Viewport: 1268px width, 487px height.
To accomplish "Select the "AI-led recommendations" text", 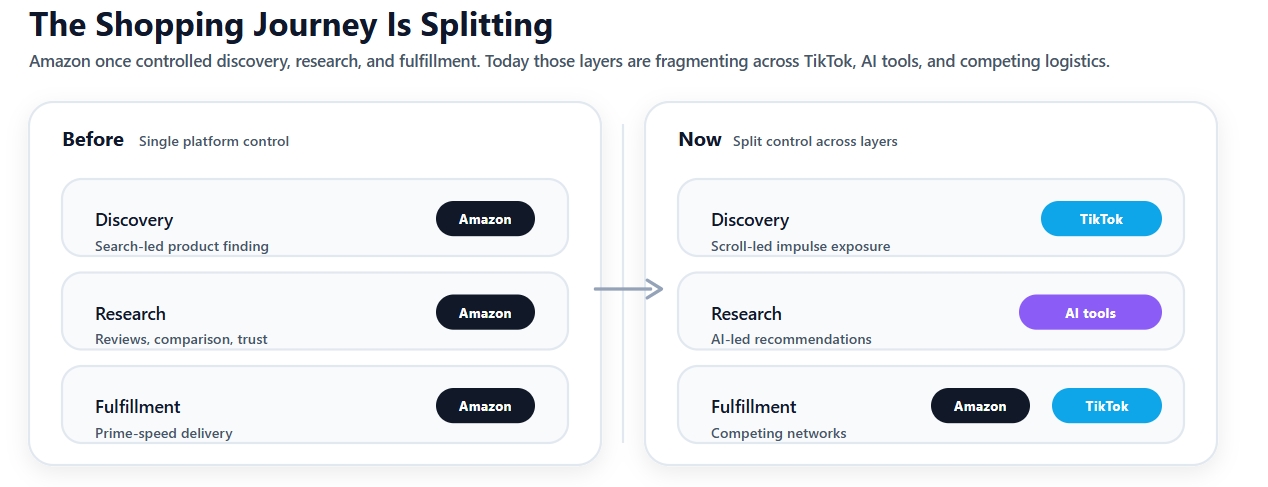I will coord(791,339).
